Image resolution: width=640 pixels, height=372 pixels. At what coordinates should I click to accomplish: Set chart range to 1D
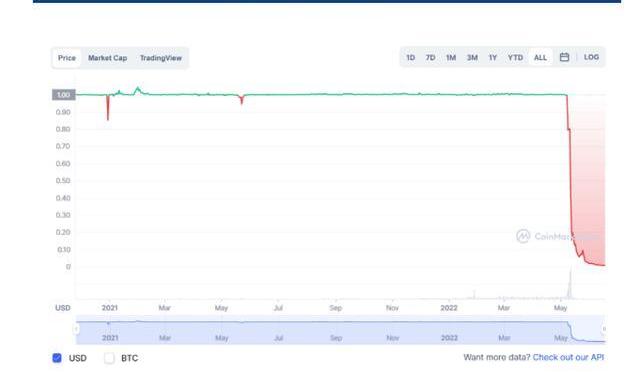(411, 58)
